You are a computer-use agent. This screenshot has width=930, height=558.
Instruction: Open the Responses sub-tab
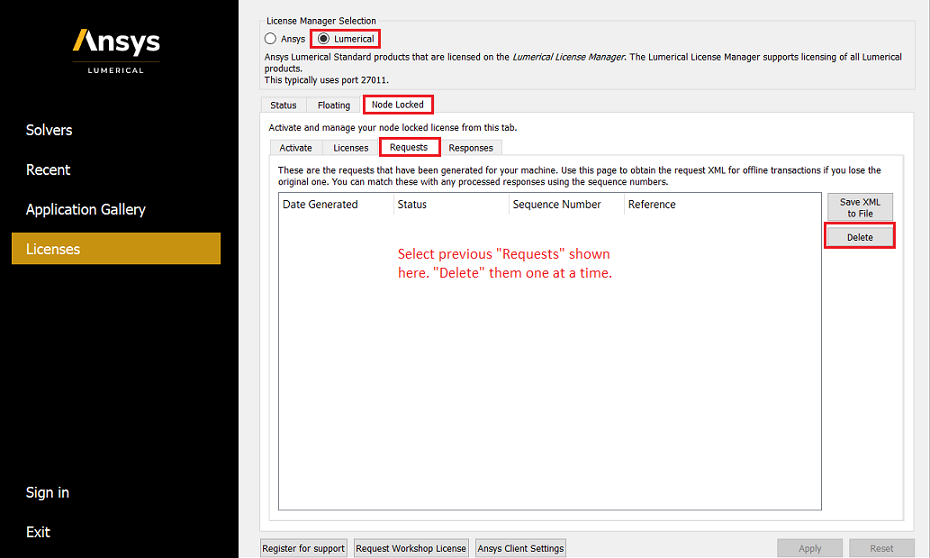470,148
